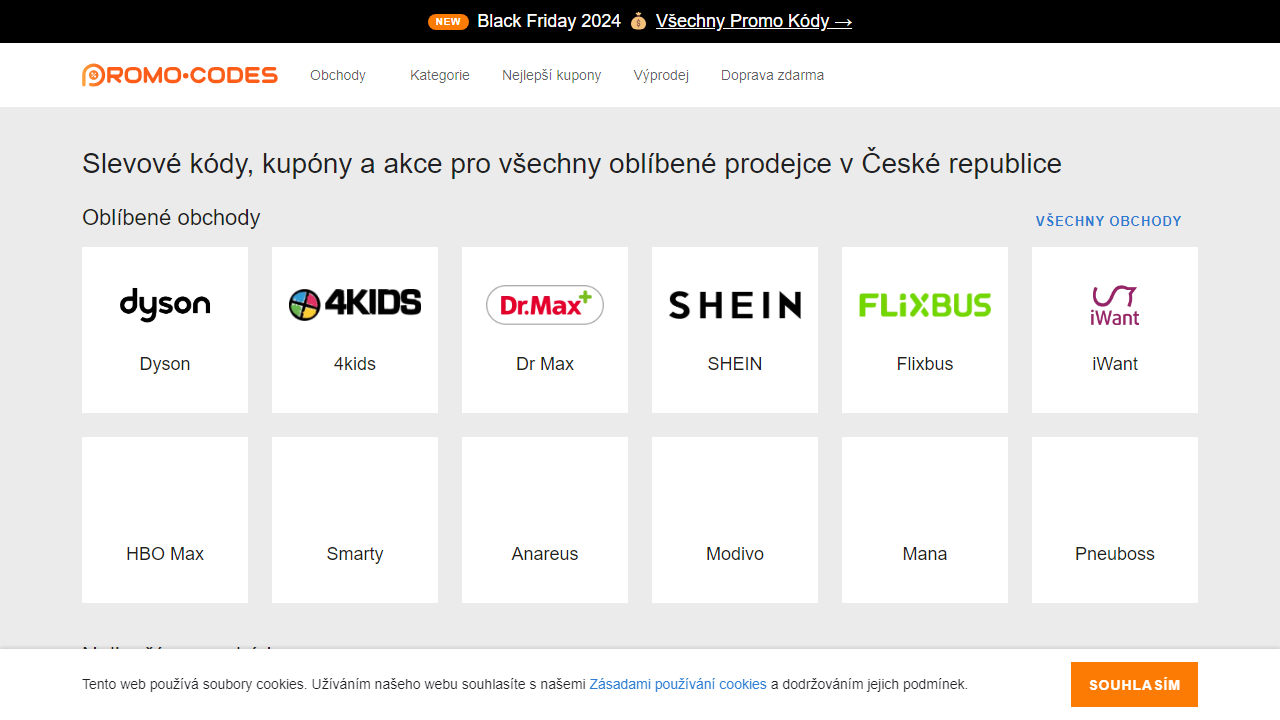
Task: Click the money bag emoji in the banner
Action: point(637,21)
